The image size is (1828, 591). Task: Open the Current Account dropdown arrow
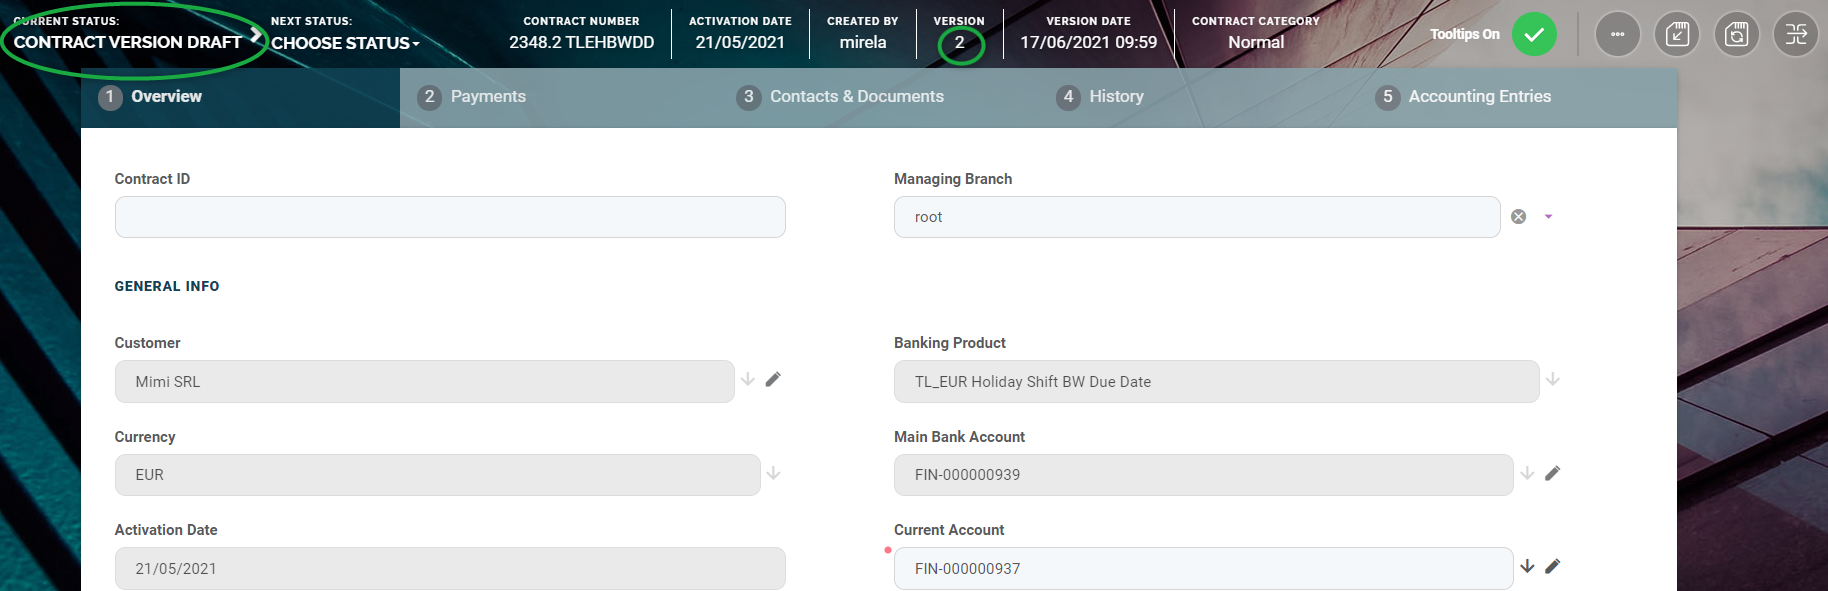click(1527, 567)
